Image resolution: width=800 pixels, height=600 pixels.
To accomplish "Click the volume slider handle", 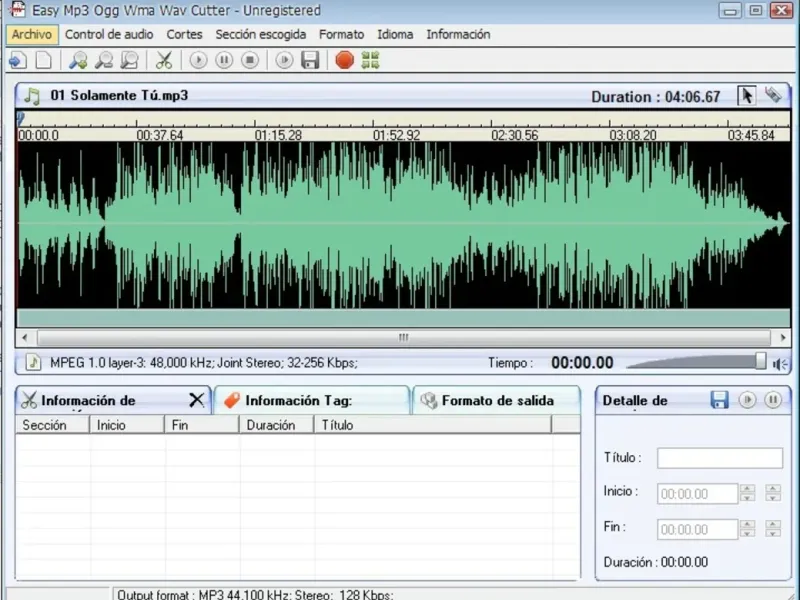I will click(761, 361).
